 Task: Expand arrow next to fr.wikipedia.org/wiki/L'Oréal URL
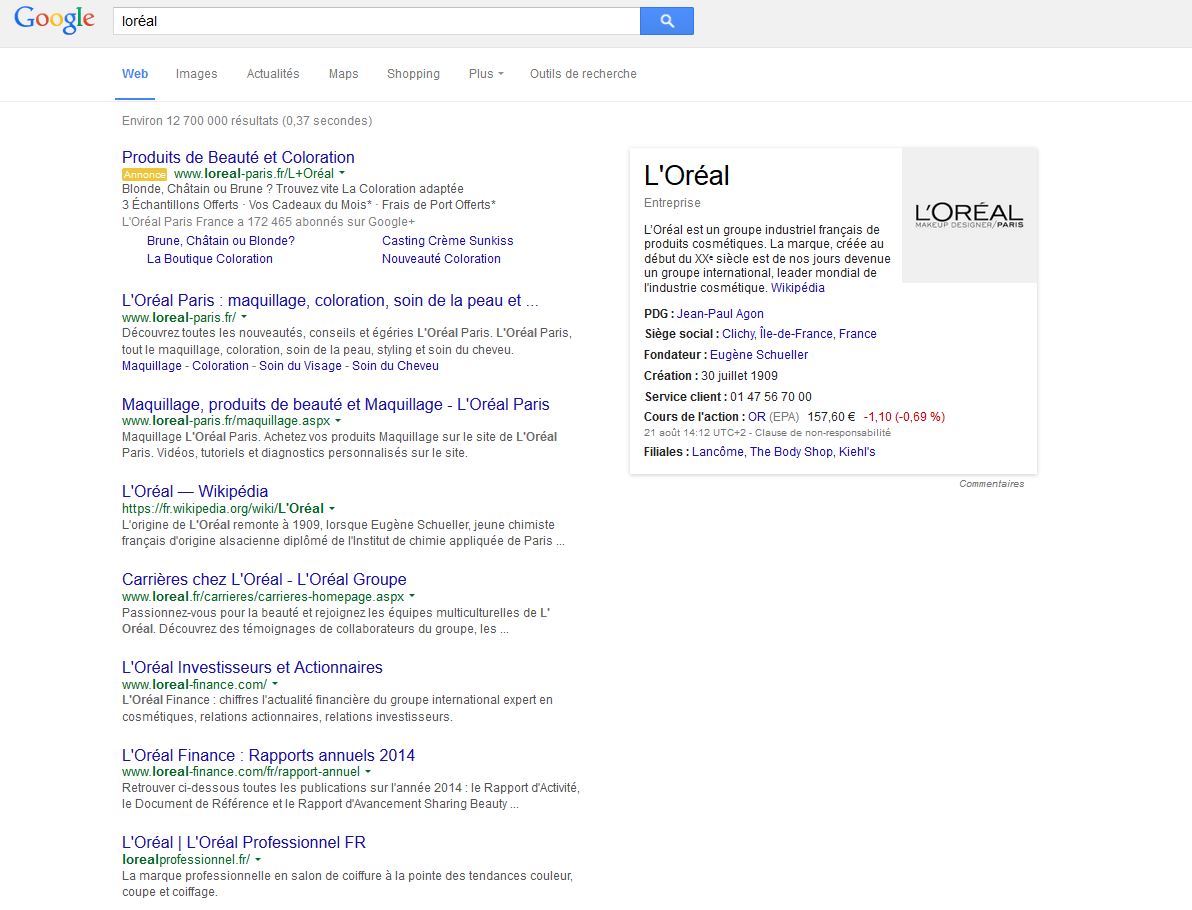pyautogui.click(x=332, y=508)
